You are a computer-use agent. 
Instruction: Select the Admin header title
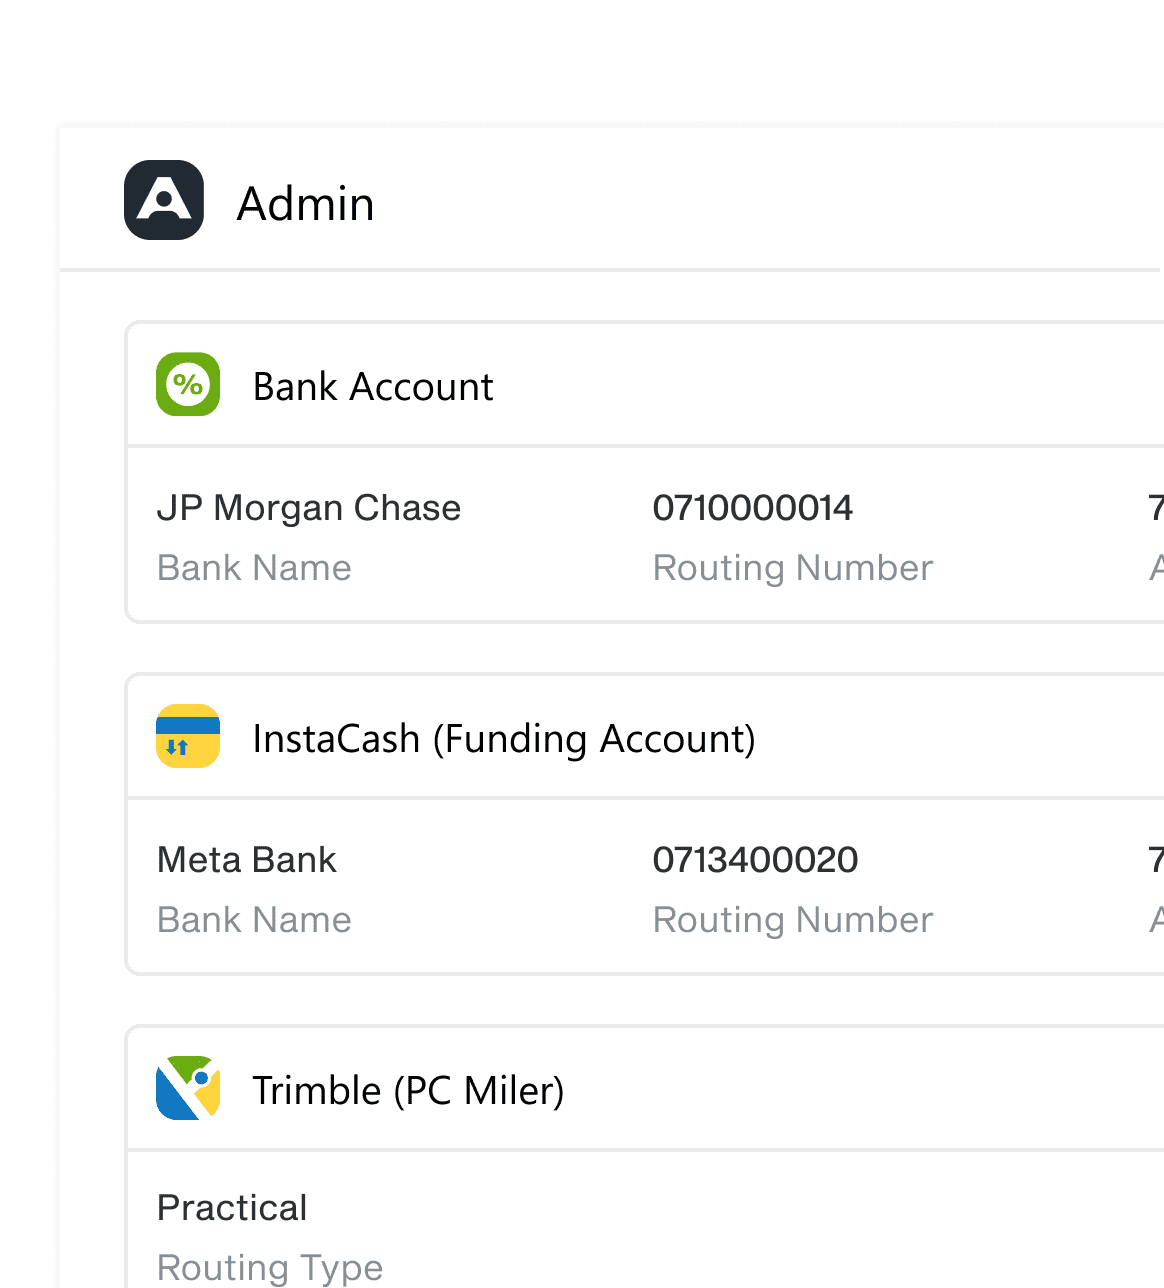(x=305, y=204)
